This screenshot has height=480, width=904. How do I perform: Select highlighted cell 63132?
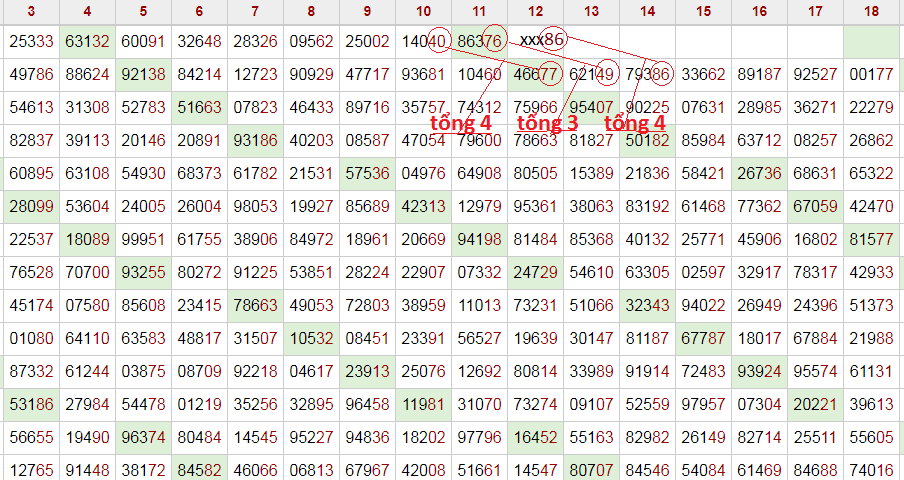point(87,41)
